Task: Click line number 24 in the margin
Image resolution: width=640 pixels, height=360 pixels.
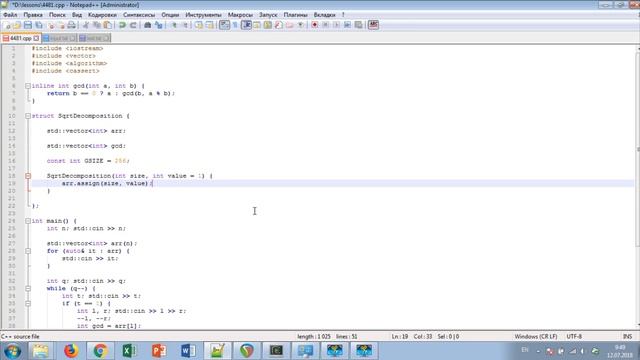Action: pos(11,221)
